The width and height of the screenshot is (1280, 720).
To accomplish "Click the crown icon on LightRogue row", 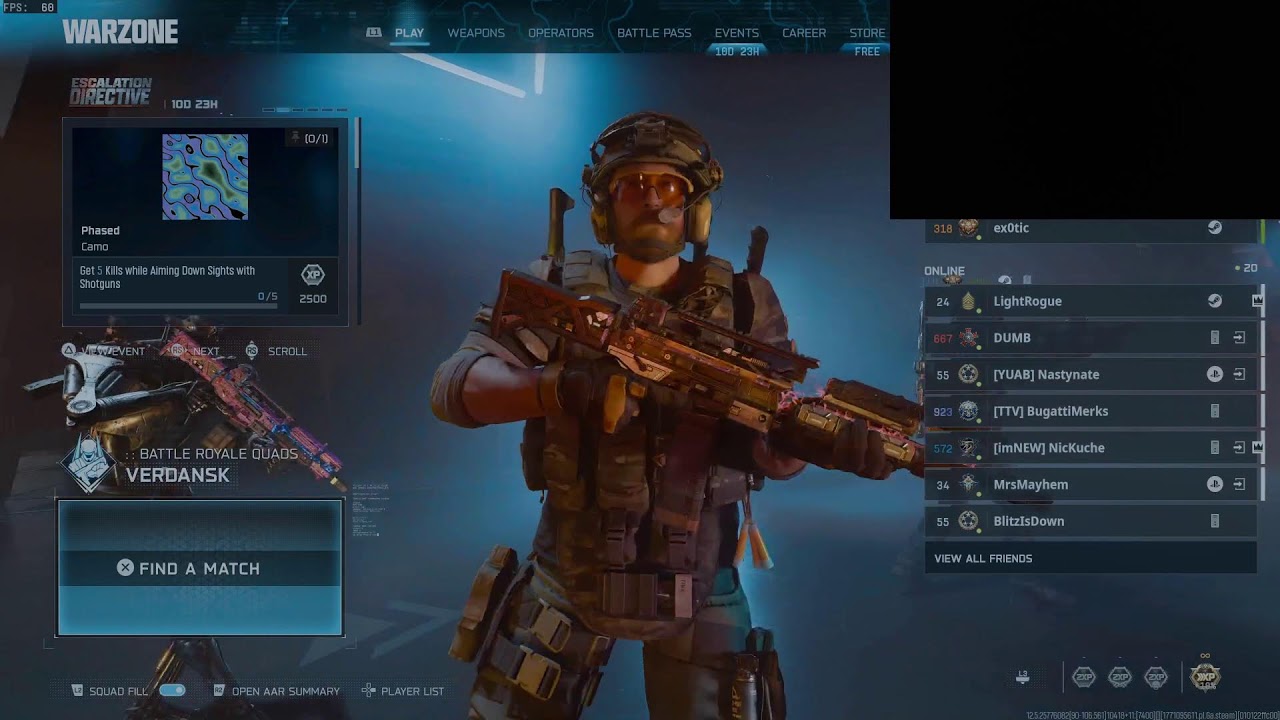I will click(1257, 301).
